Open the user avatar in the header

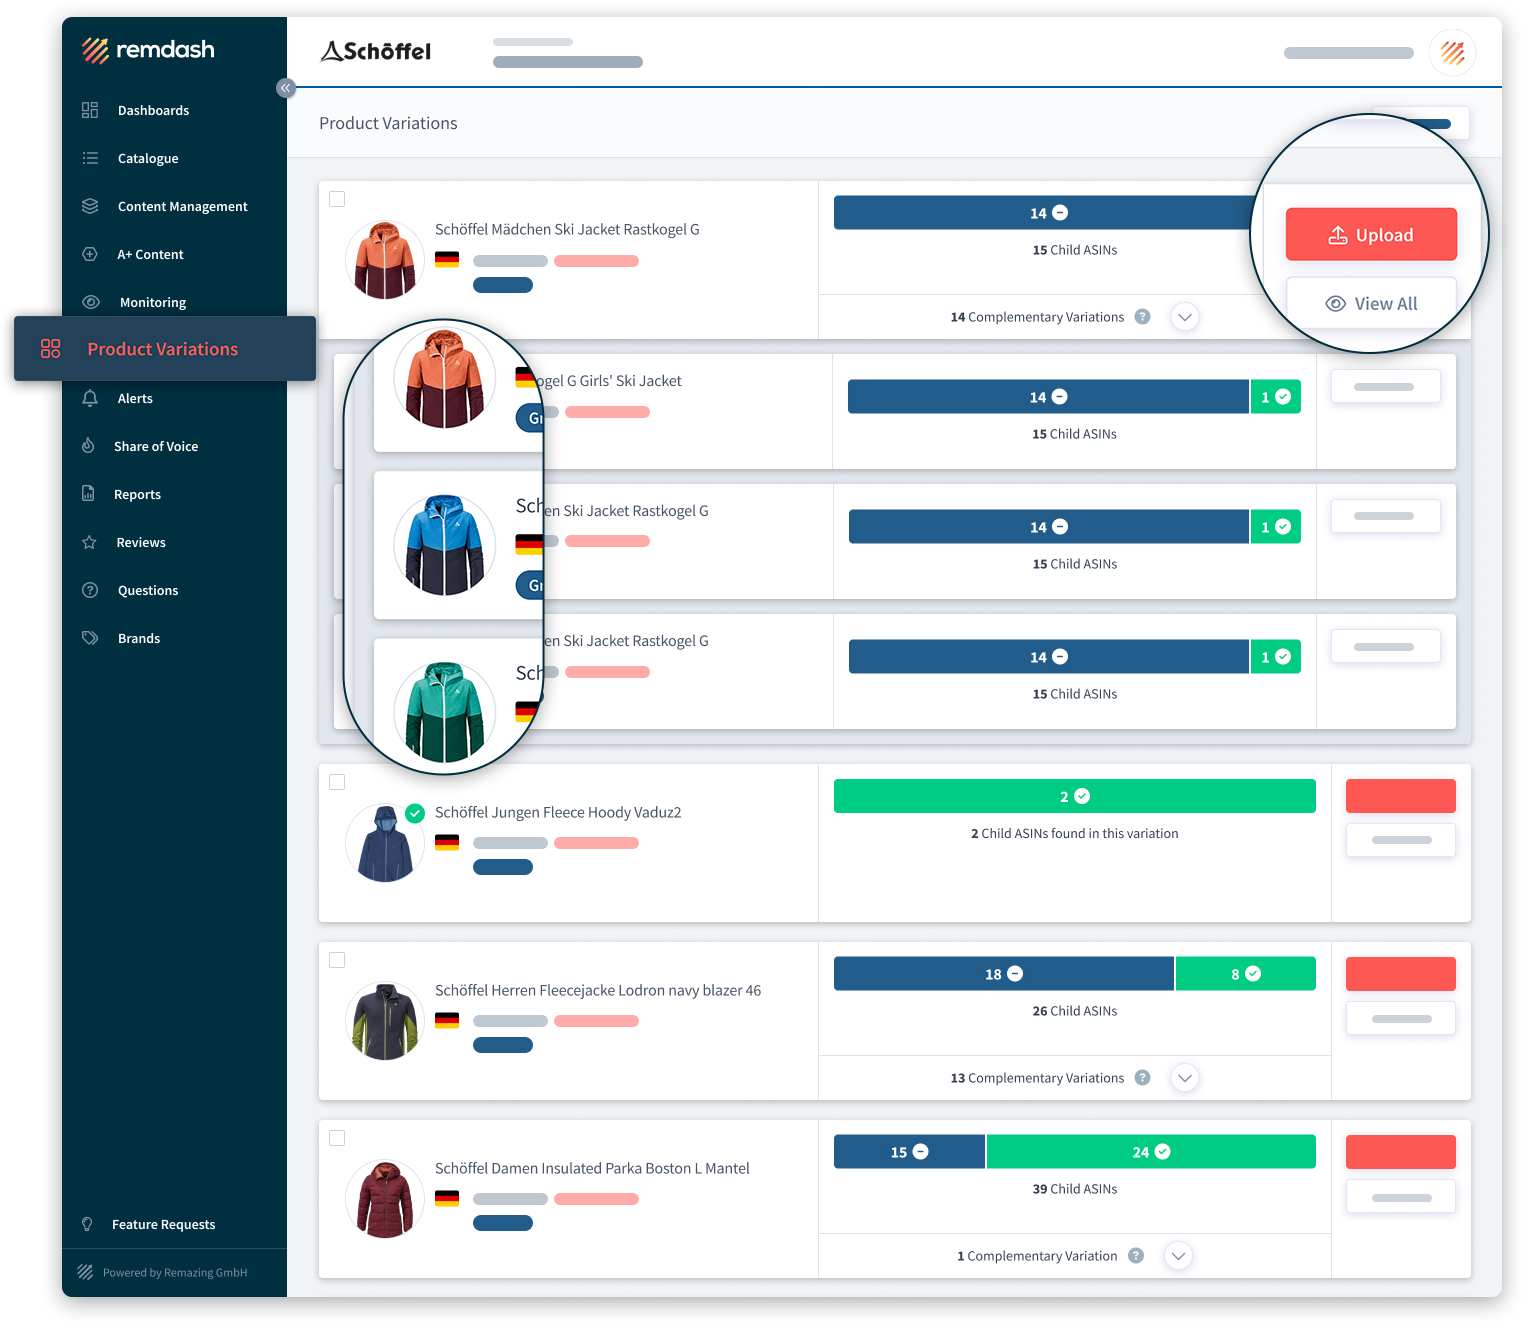click(x=1453, y=53)
